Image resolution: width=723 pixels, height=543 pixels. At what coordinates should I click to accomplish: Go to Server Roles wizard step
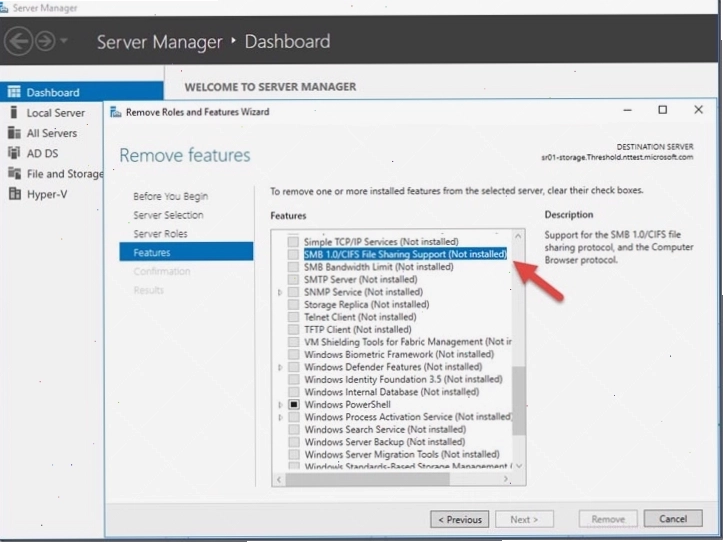pos(160,234)
